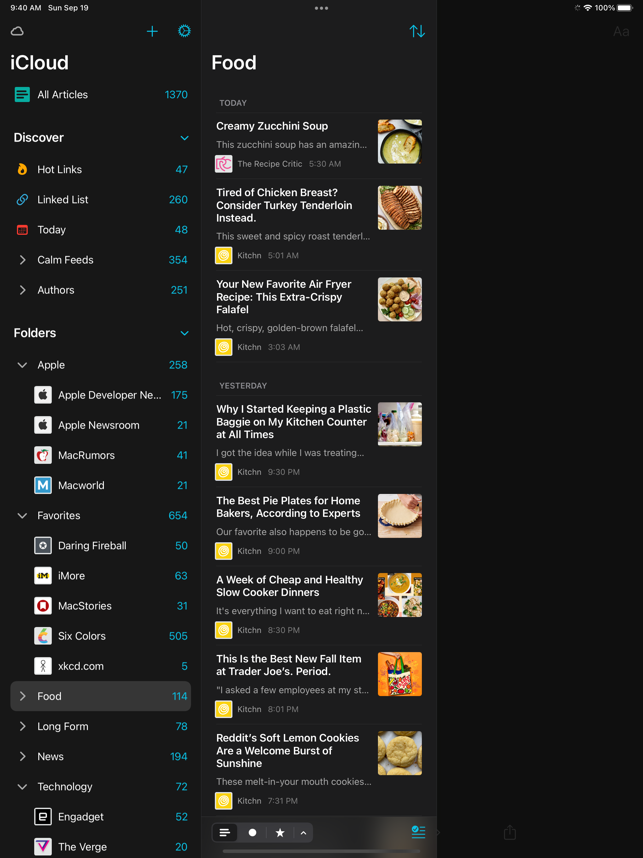Expand the News folder
643x858 pixels.
click(x=22, y=756)
